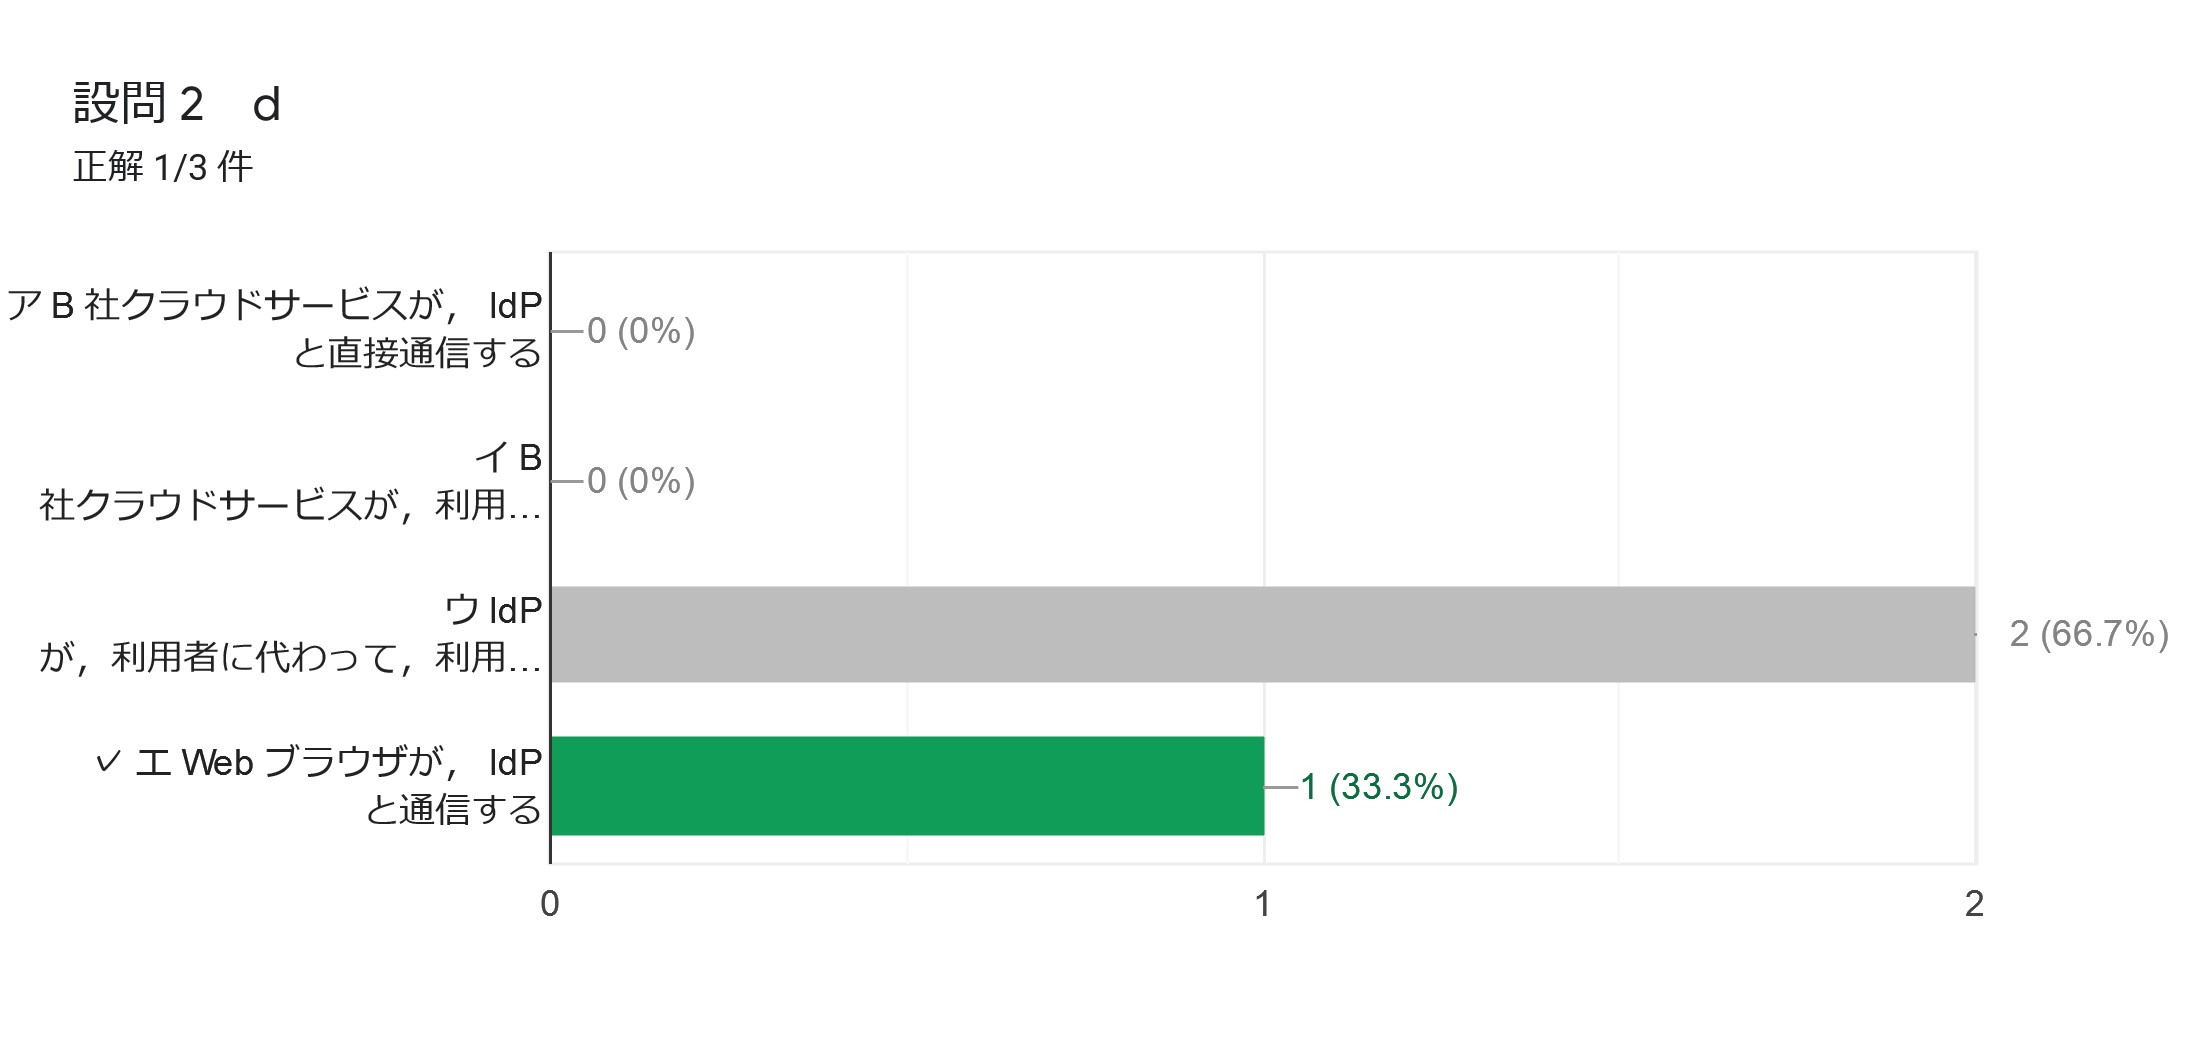
Task: Click the 0 (0%) label for option イ
Action: click(641, 481)
